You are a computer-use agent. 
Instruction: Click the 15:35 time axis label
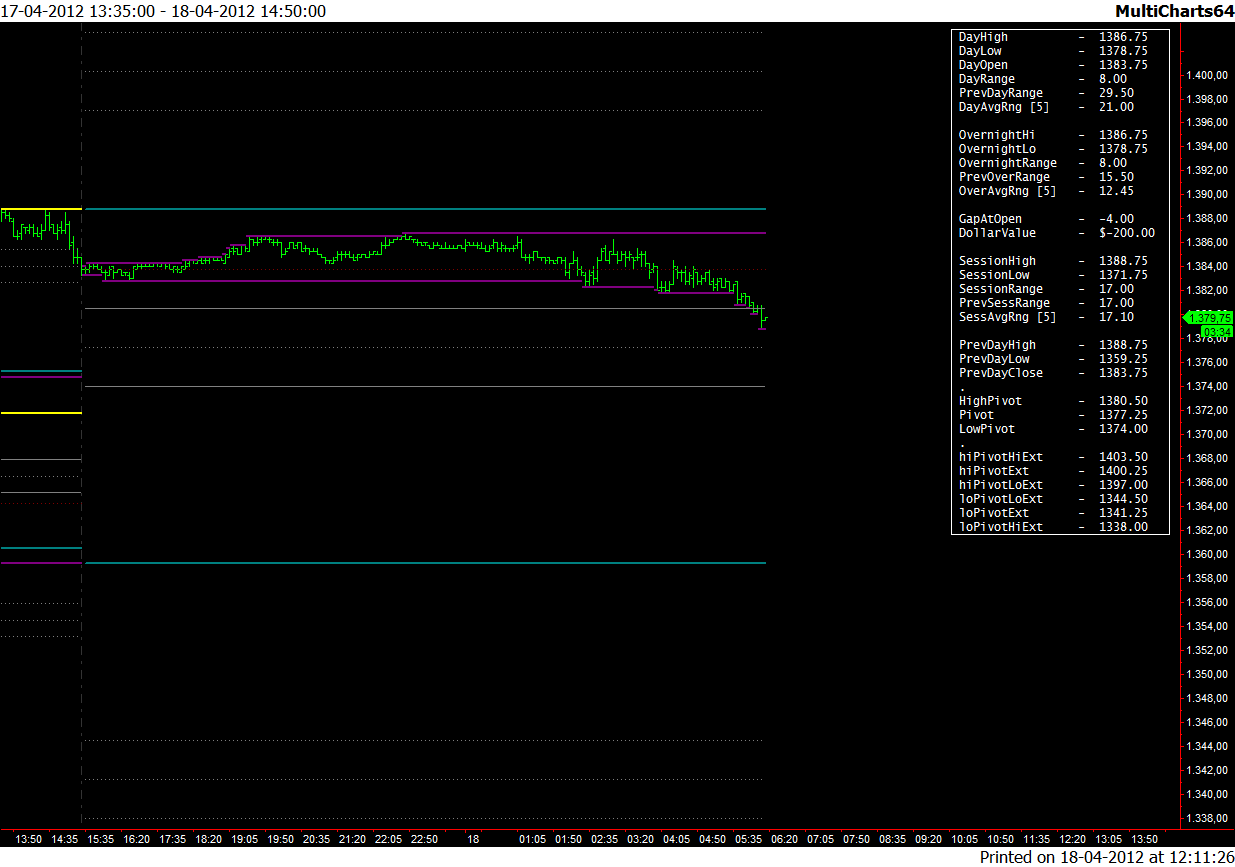click(101, 840)
